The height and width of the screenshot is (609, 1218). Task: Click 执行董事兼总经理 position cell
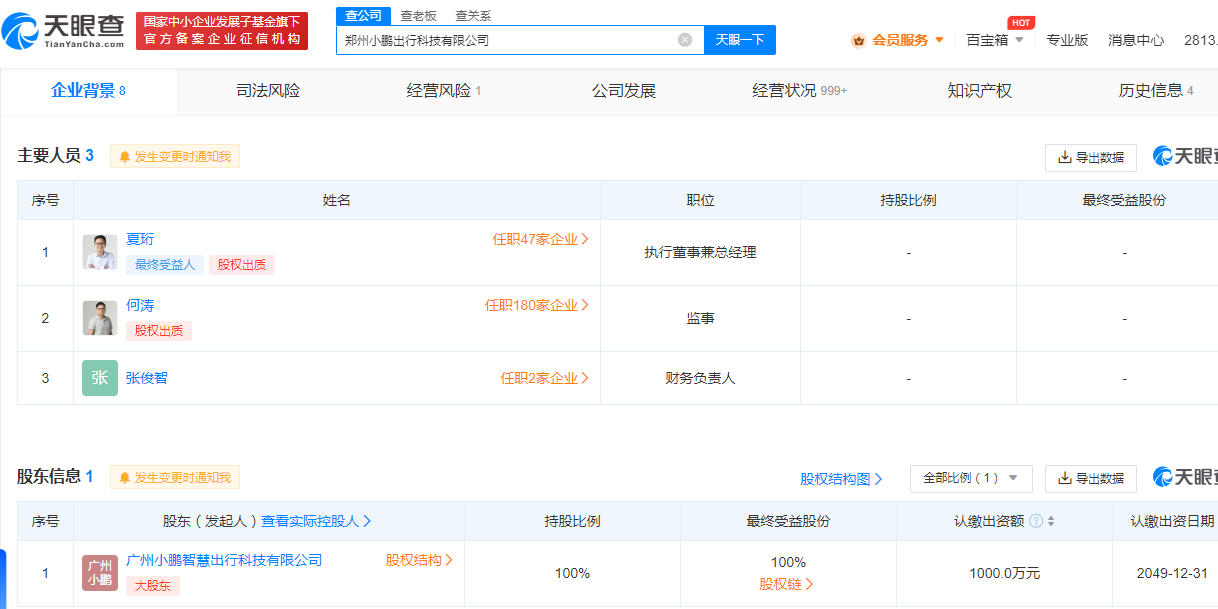(x=700, y=253)
